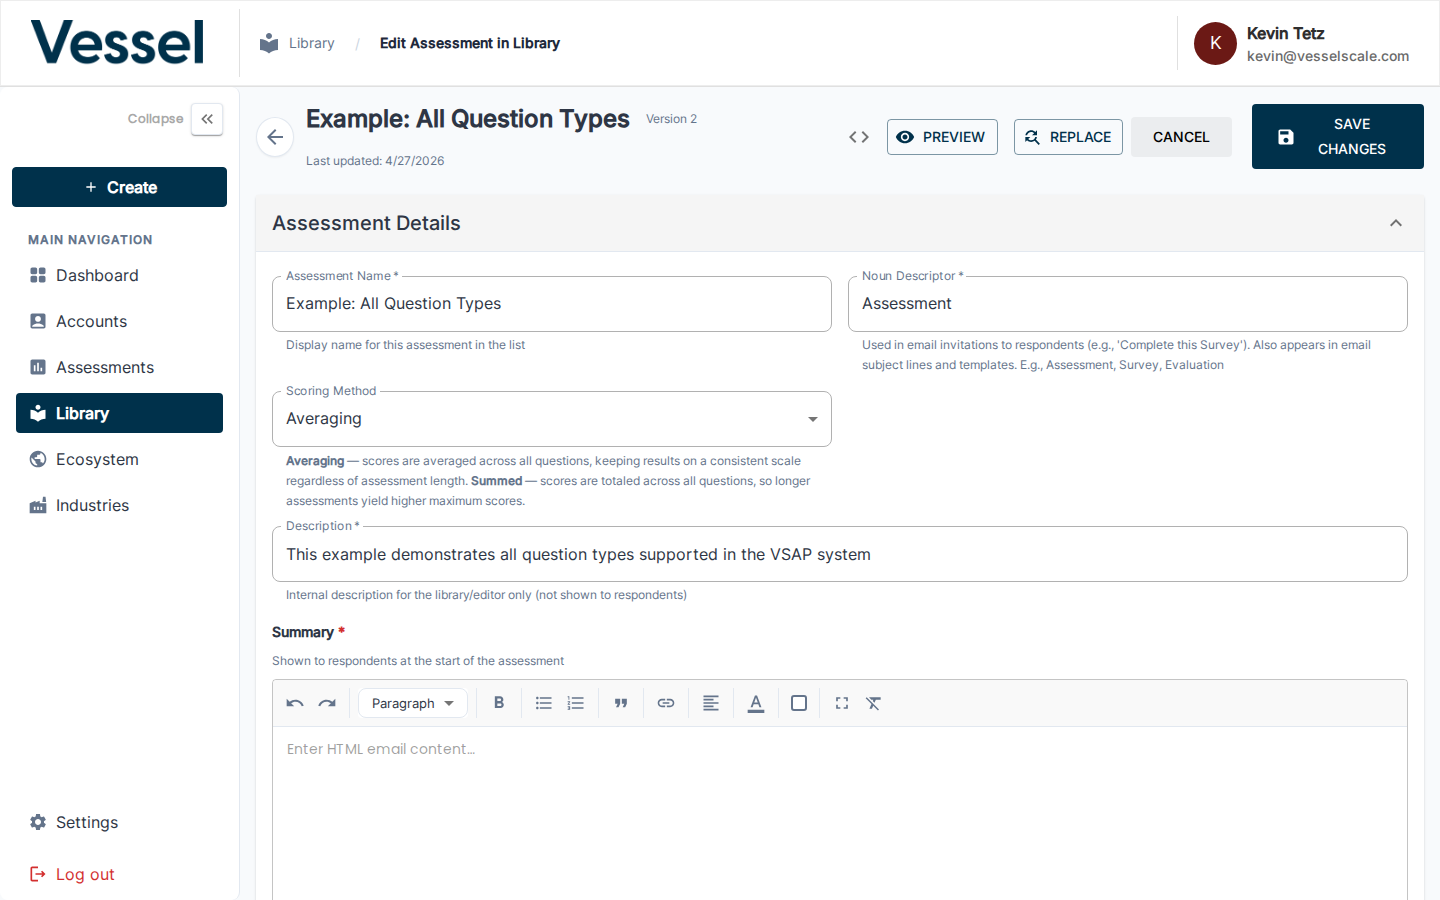This screenshot has height=900, width=1440.
Task: Insert a numbered list
Action: click(x=576, y=703)
